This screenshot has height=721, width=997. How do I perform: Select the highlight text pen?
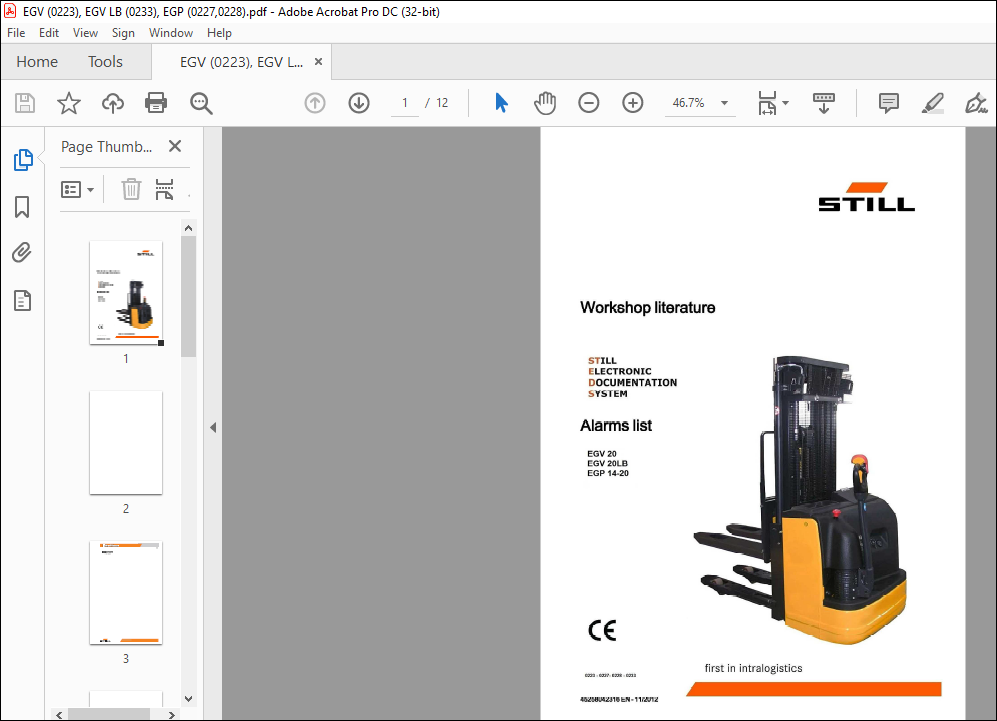click(x=932, y=103)
